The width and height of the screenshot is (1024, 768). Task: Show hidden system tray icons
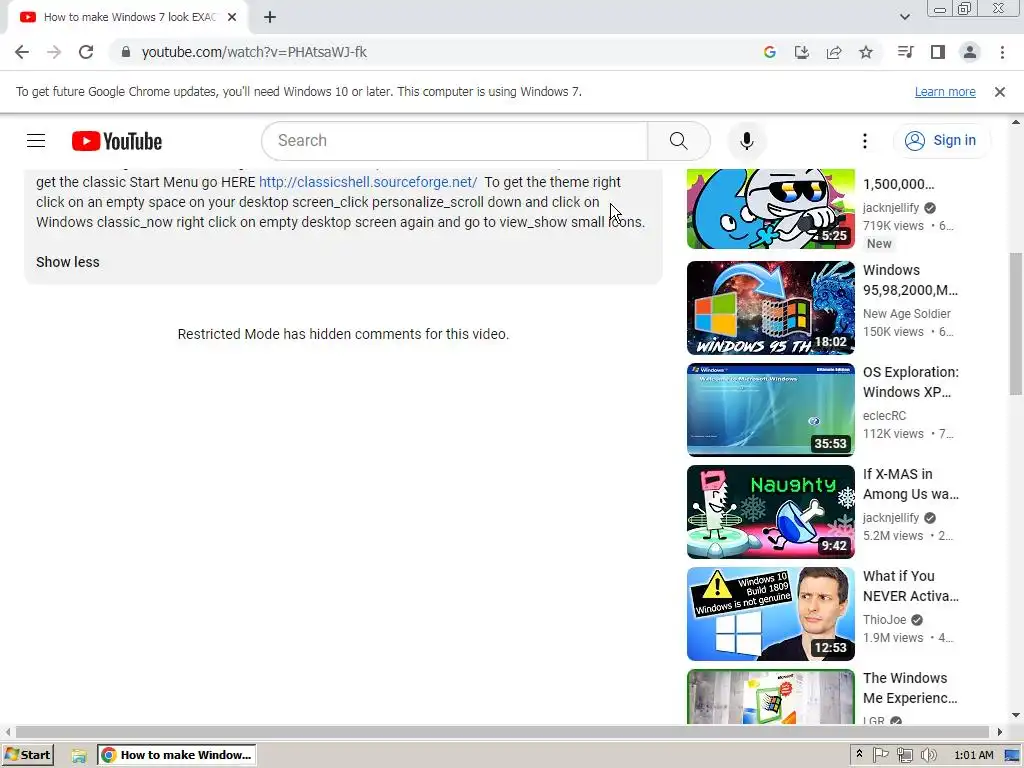859,754
